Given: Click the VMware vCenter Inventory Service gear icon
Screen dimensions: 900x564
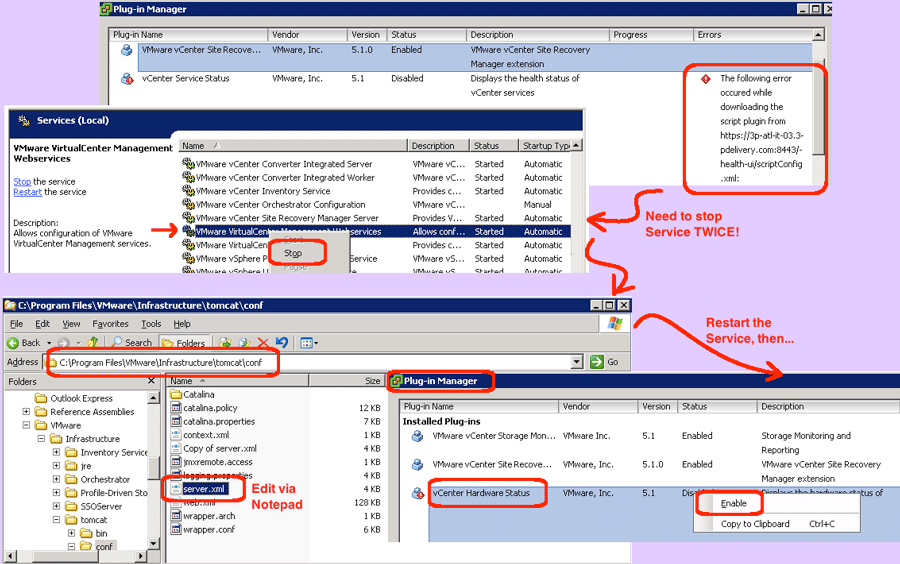Looking at the screenshot, I should 188,190.
